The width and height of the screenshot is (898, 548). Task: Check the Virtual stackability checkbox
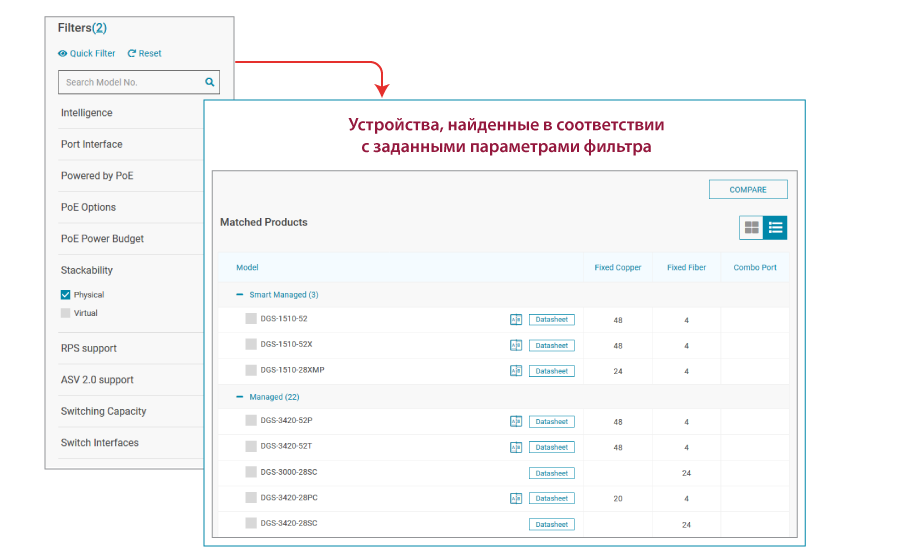click(x=66, y=313)
